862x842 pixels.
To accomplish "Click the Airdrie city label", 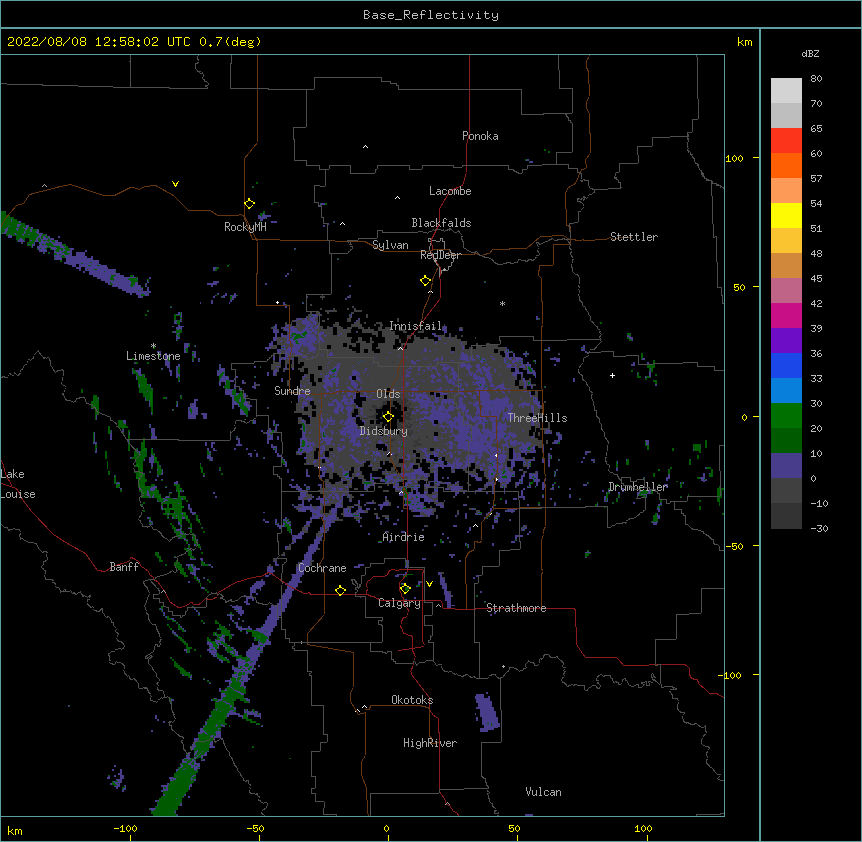I will pos(404,537).
